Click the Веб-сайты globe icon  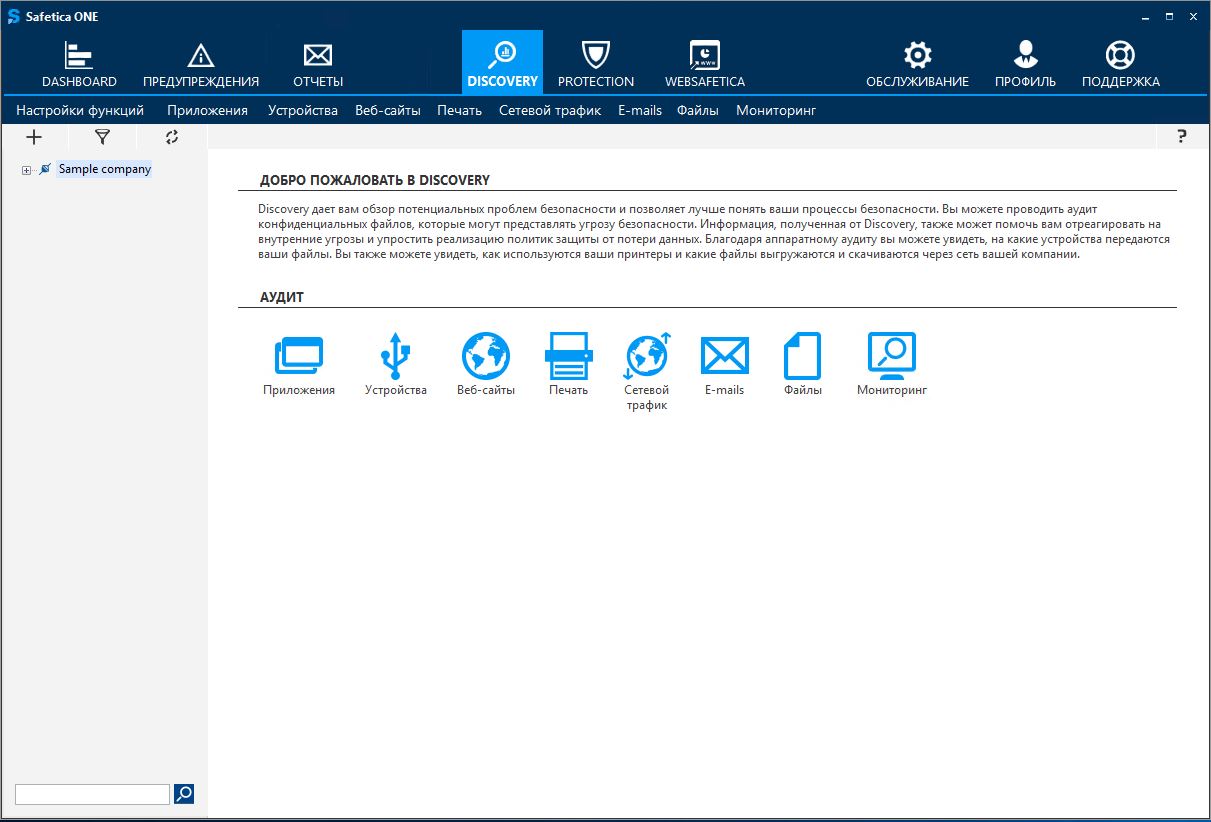(486, 357)
